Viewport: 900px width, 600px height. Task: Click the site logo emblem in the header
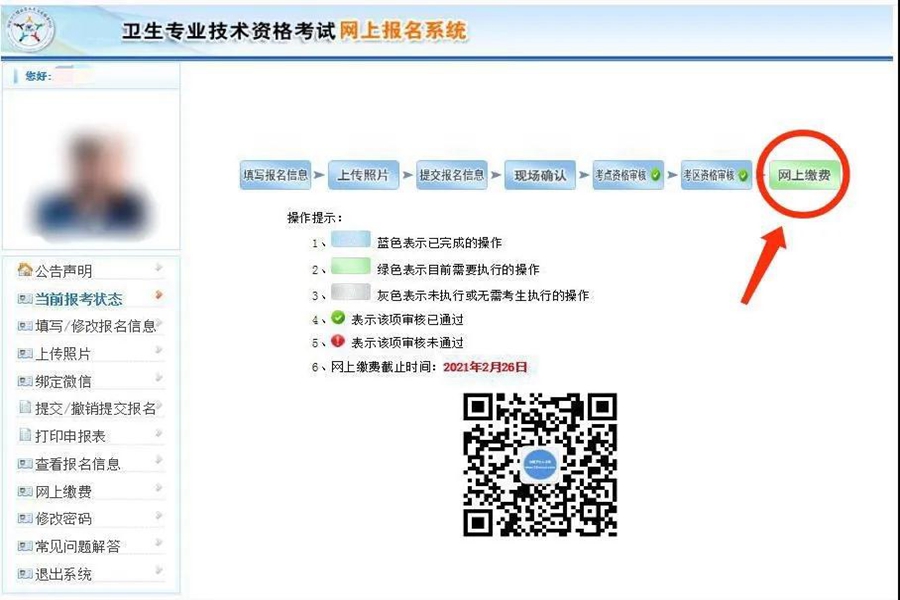[x=31, y=33]
